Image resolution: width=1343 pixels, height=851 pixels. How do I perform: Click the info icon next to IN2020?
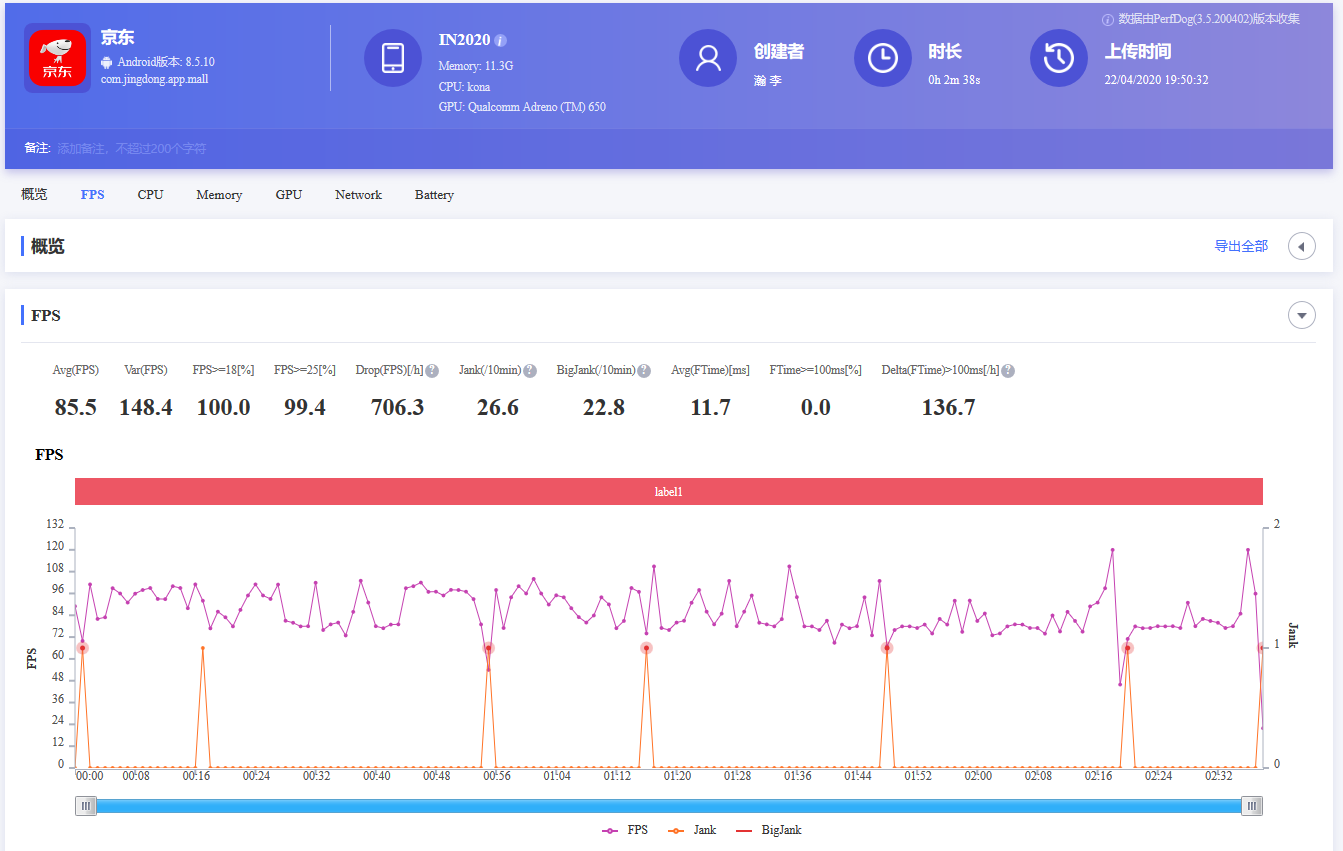(501, 41)
